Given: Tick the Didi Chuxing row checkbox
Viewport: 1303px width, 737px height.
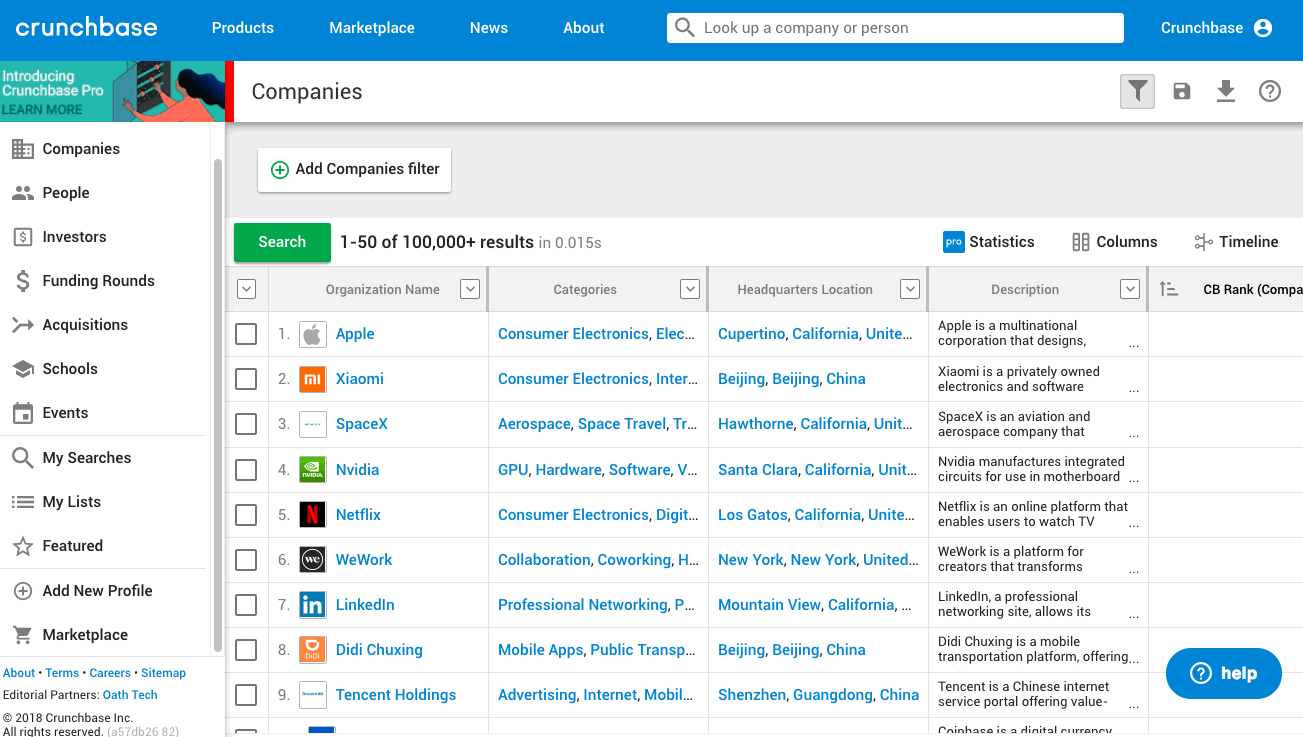Looking at the screenshot, I should [246, 650].
